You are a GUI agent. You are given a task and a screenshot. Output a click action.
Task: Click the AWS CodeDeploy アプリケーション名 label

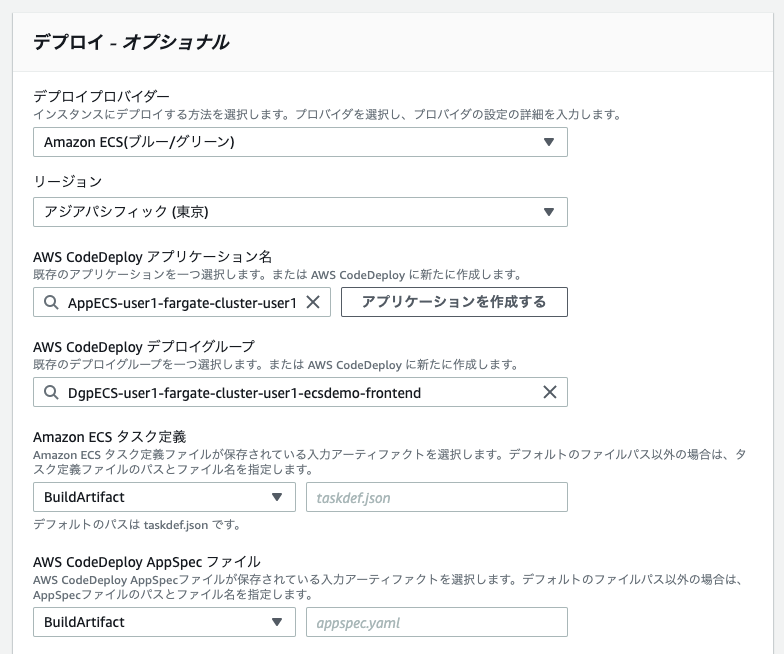pos(152,257)
